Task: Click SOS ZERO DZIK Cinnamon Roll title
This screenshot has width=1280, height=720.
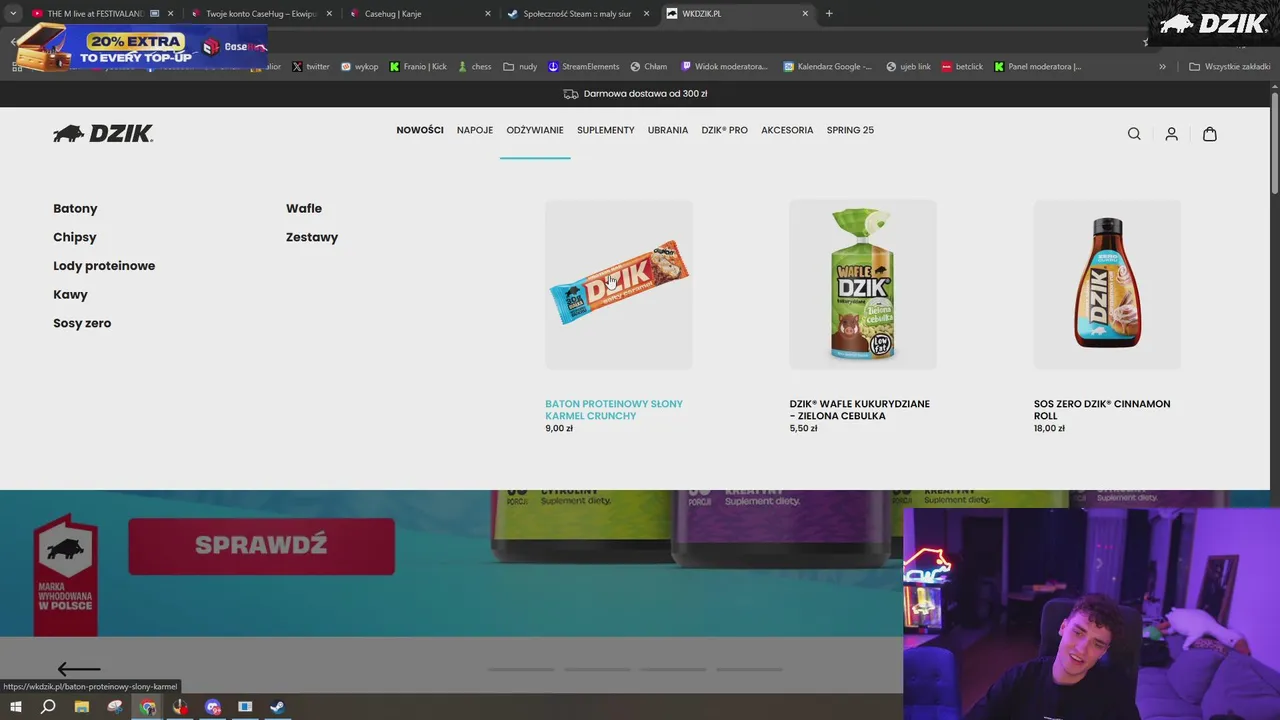Action: (x=1102, y=410)
